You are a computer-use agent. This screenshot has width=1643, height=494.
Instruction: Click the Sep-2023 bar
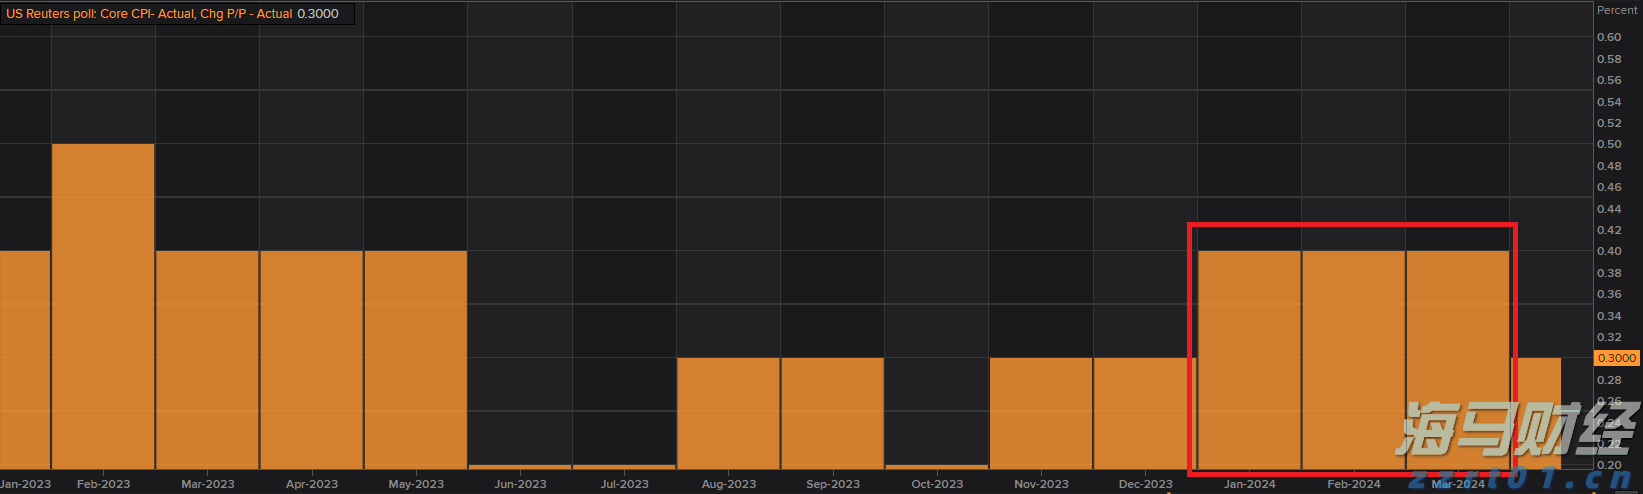(832, 412)
